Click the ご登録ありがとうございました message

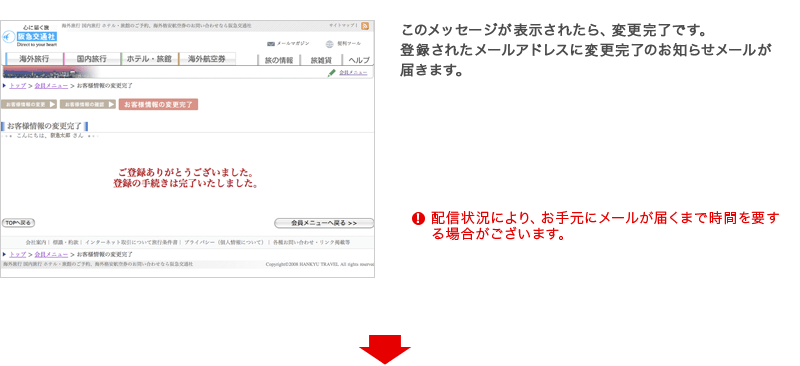click(x=186, y=174)
